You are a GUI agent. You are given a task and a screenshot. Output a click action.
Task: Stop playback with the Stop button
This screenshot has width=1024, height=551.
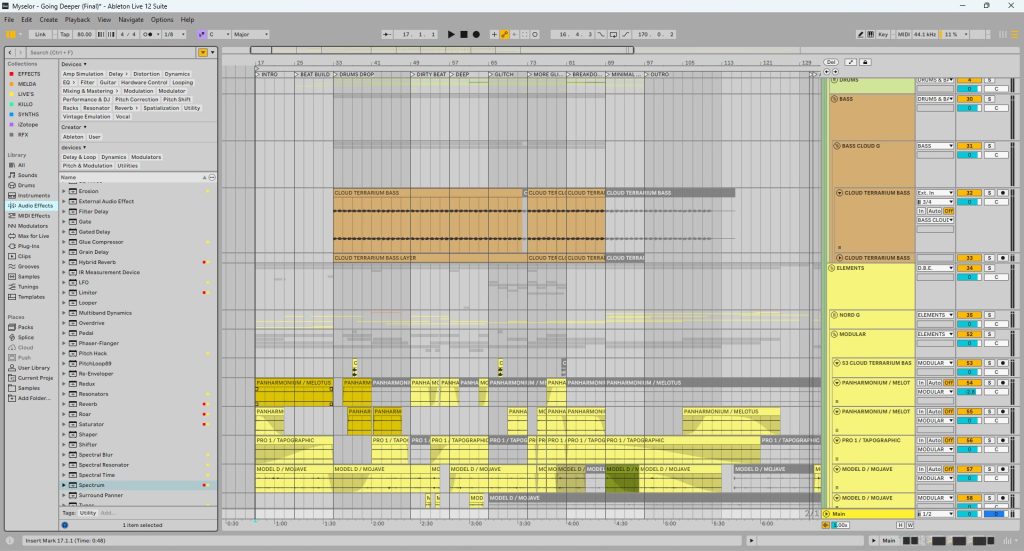tap(464, 34)
